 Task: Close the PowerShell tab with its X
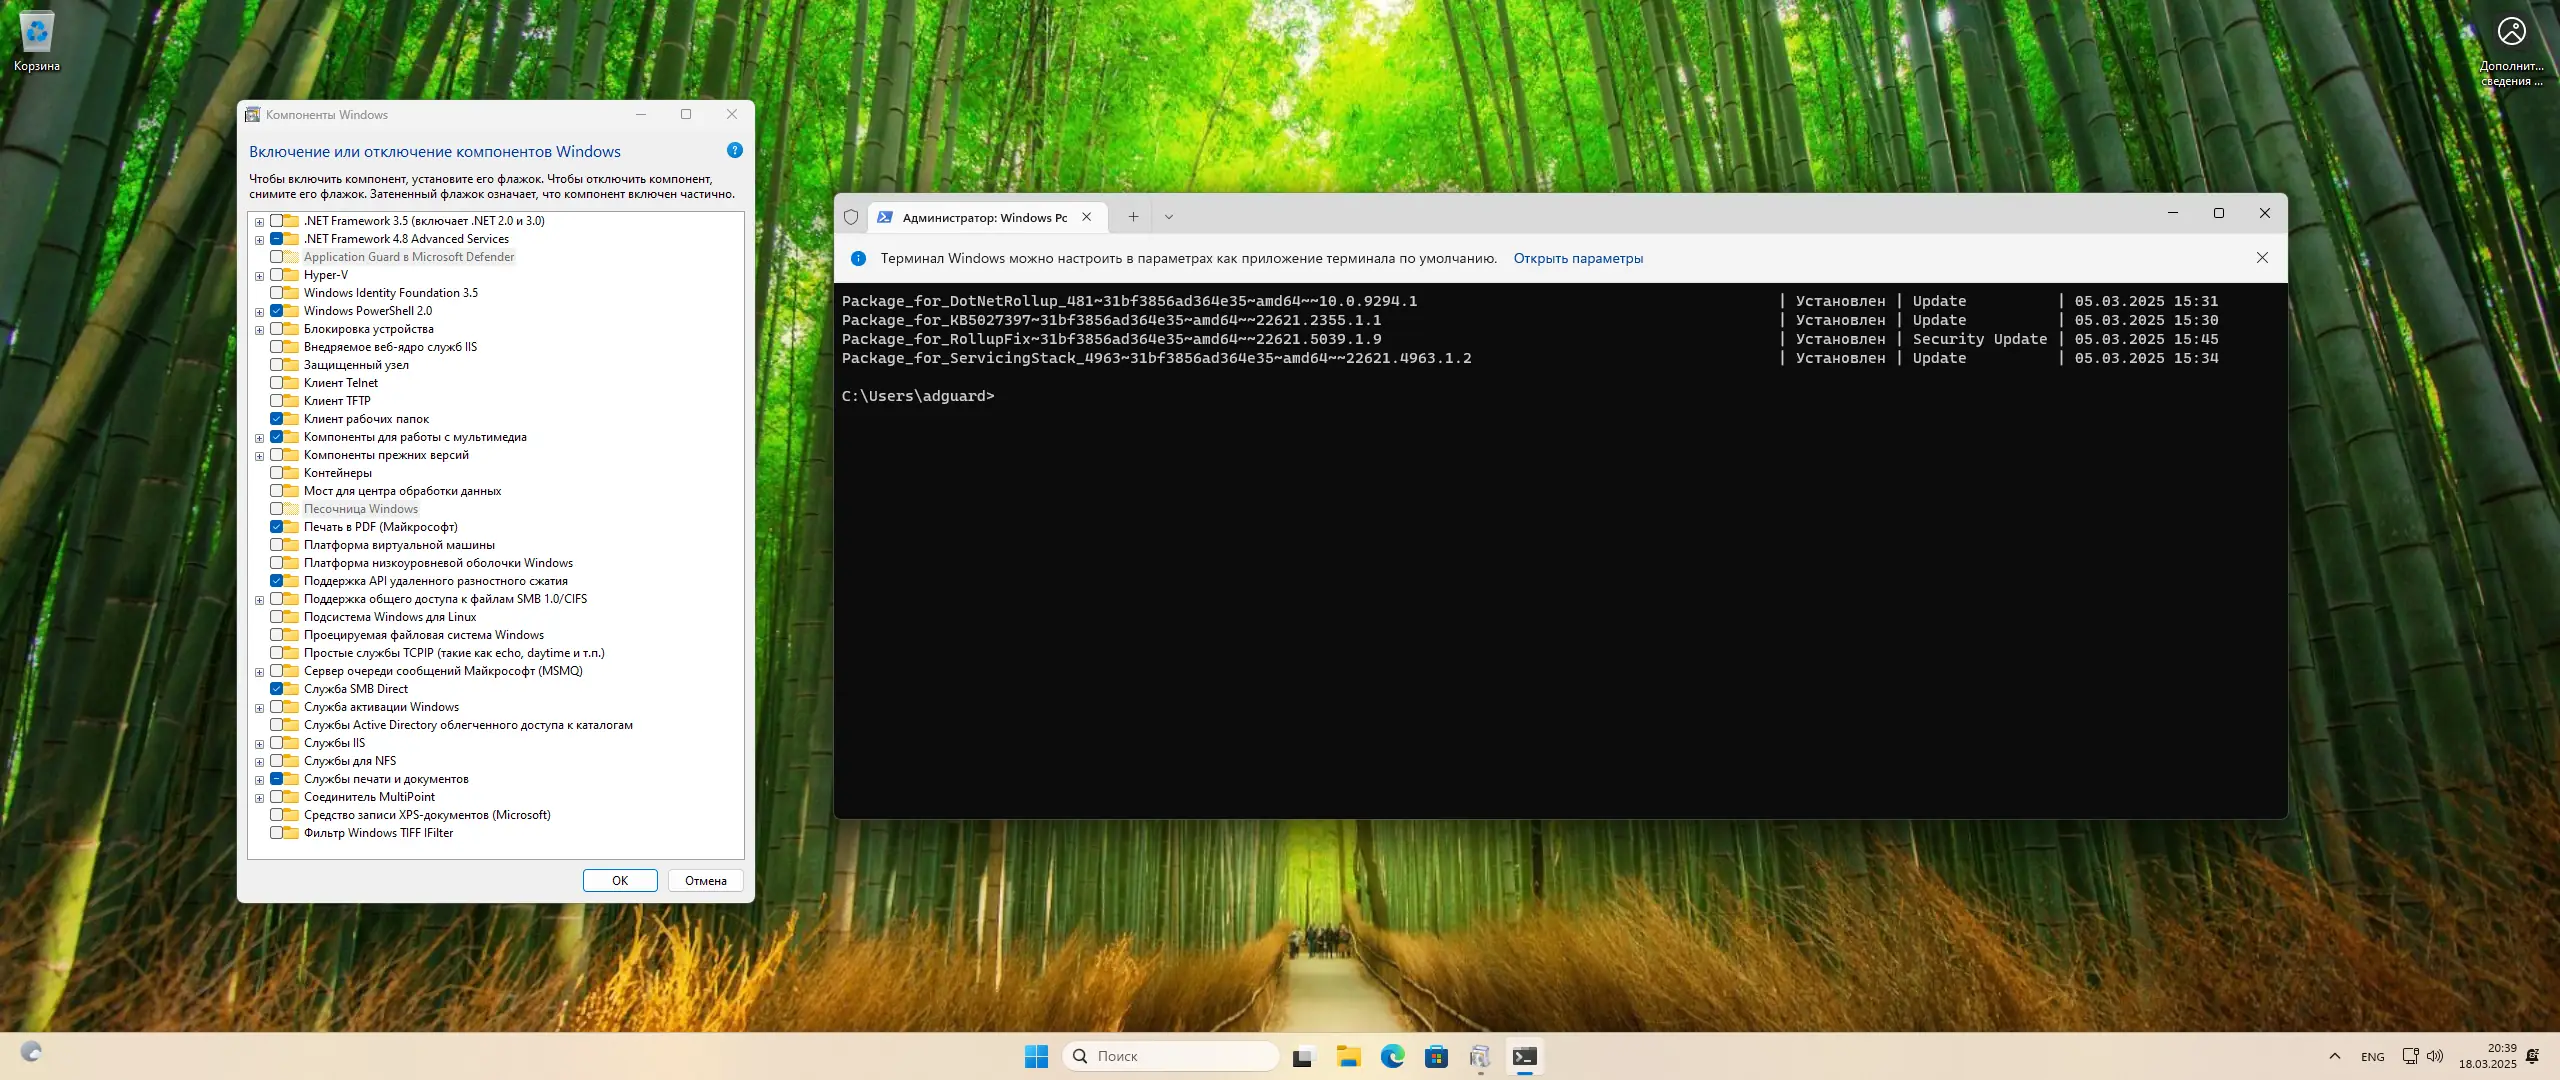(x=1087, y=217)
